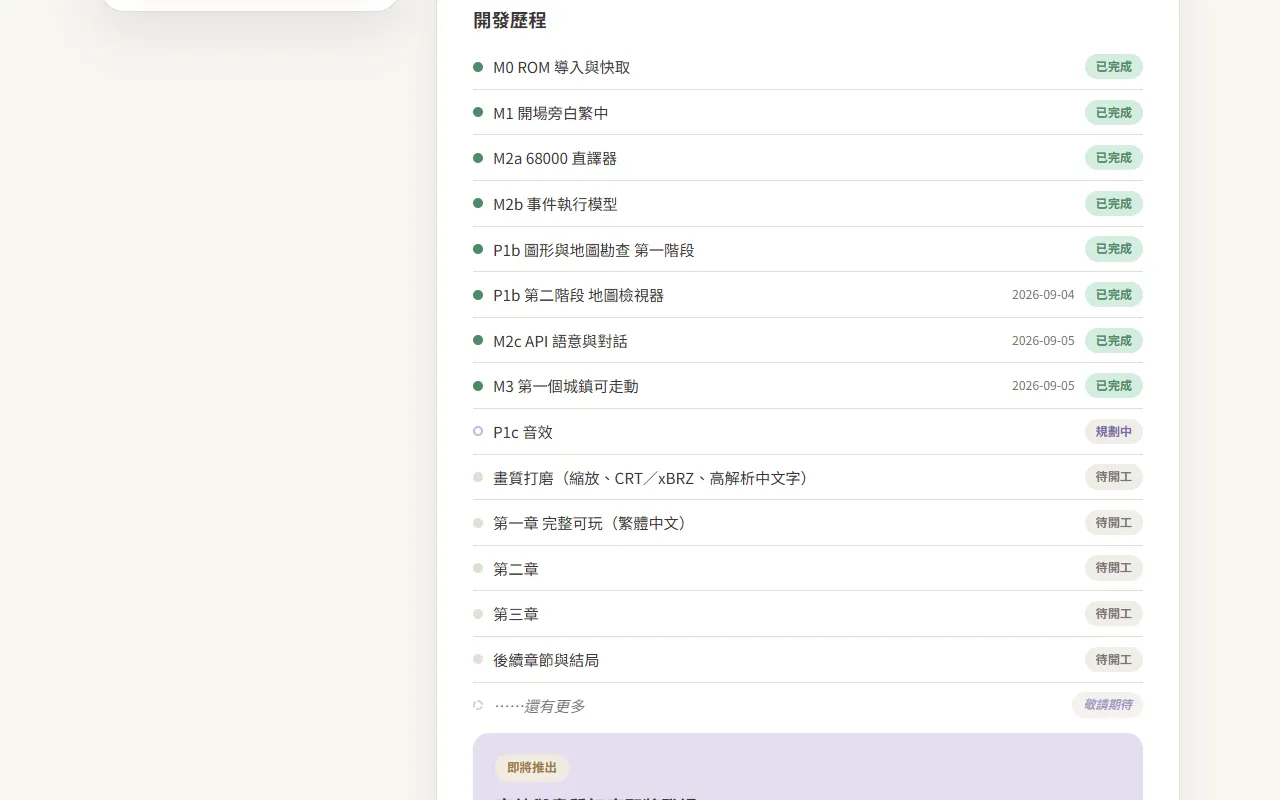
Task: Click the ……還有更多 italic text
Action: (x=540, y=706)
